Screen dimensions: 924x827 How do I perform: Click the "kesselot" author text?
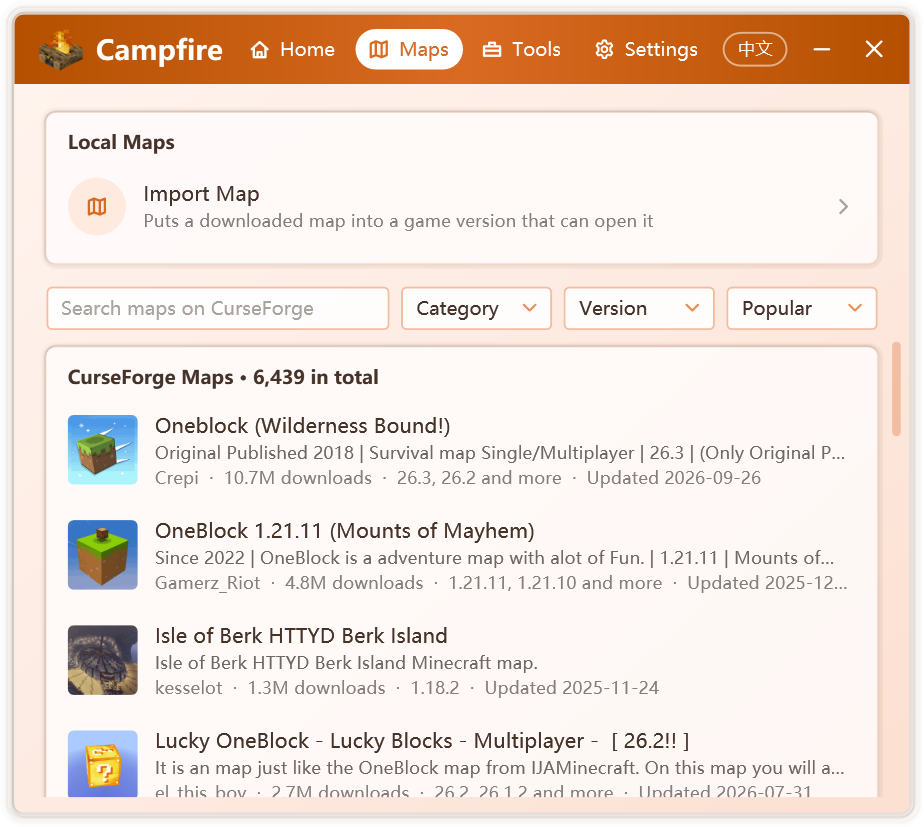coord(189,688)
